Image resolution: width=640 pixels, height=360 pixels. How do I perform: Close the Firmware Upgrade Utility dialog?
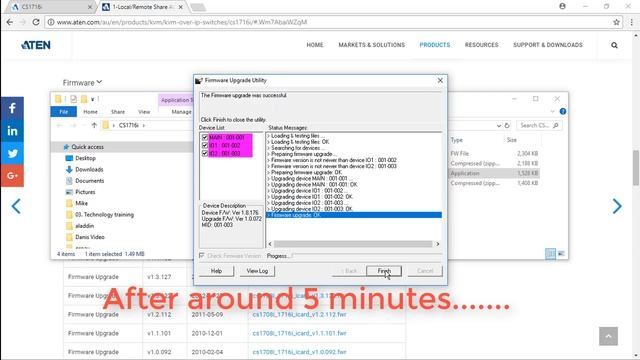(x=440, y=80)
